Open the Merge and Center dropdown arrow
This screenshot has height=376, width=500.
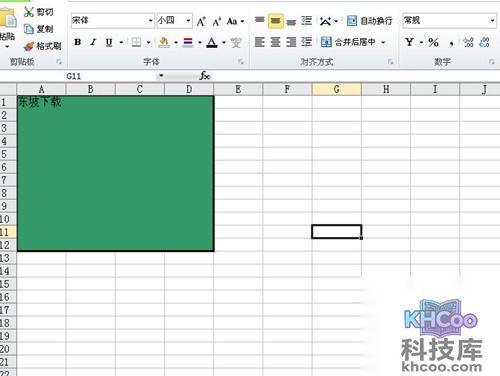(x=383, y=42)
